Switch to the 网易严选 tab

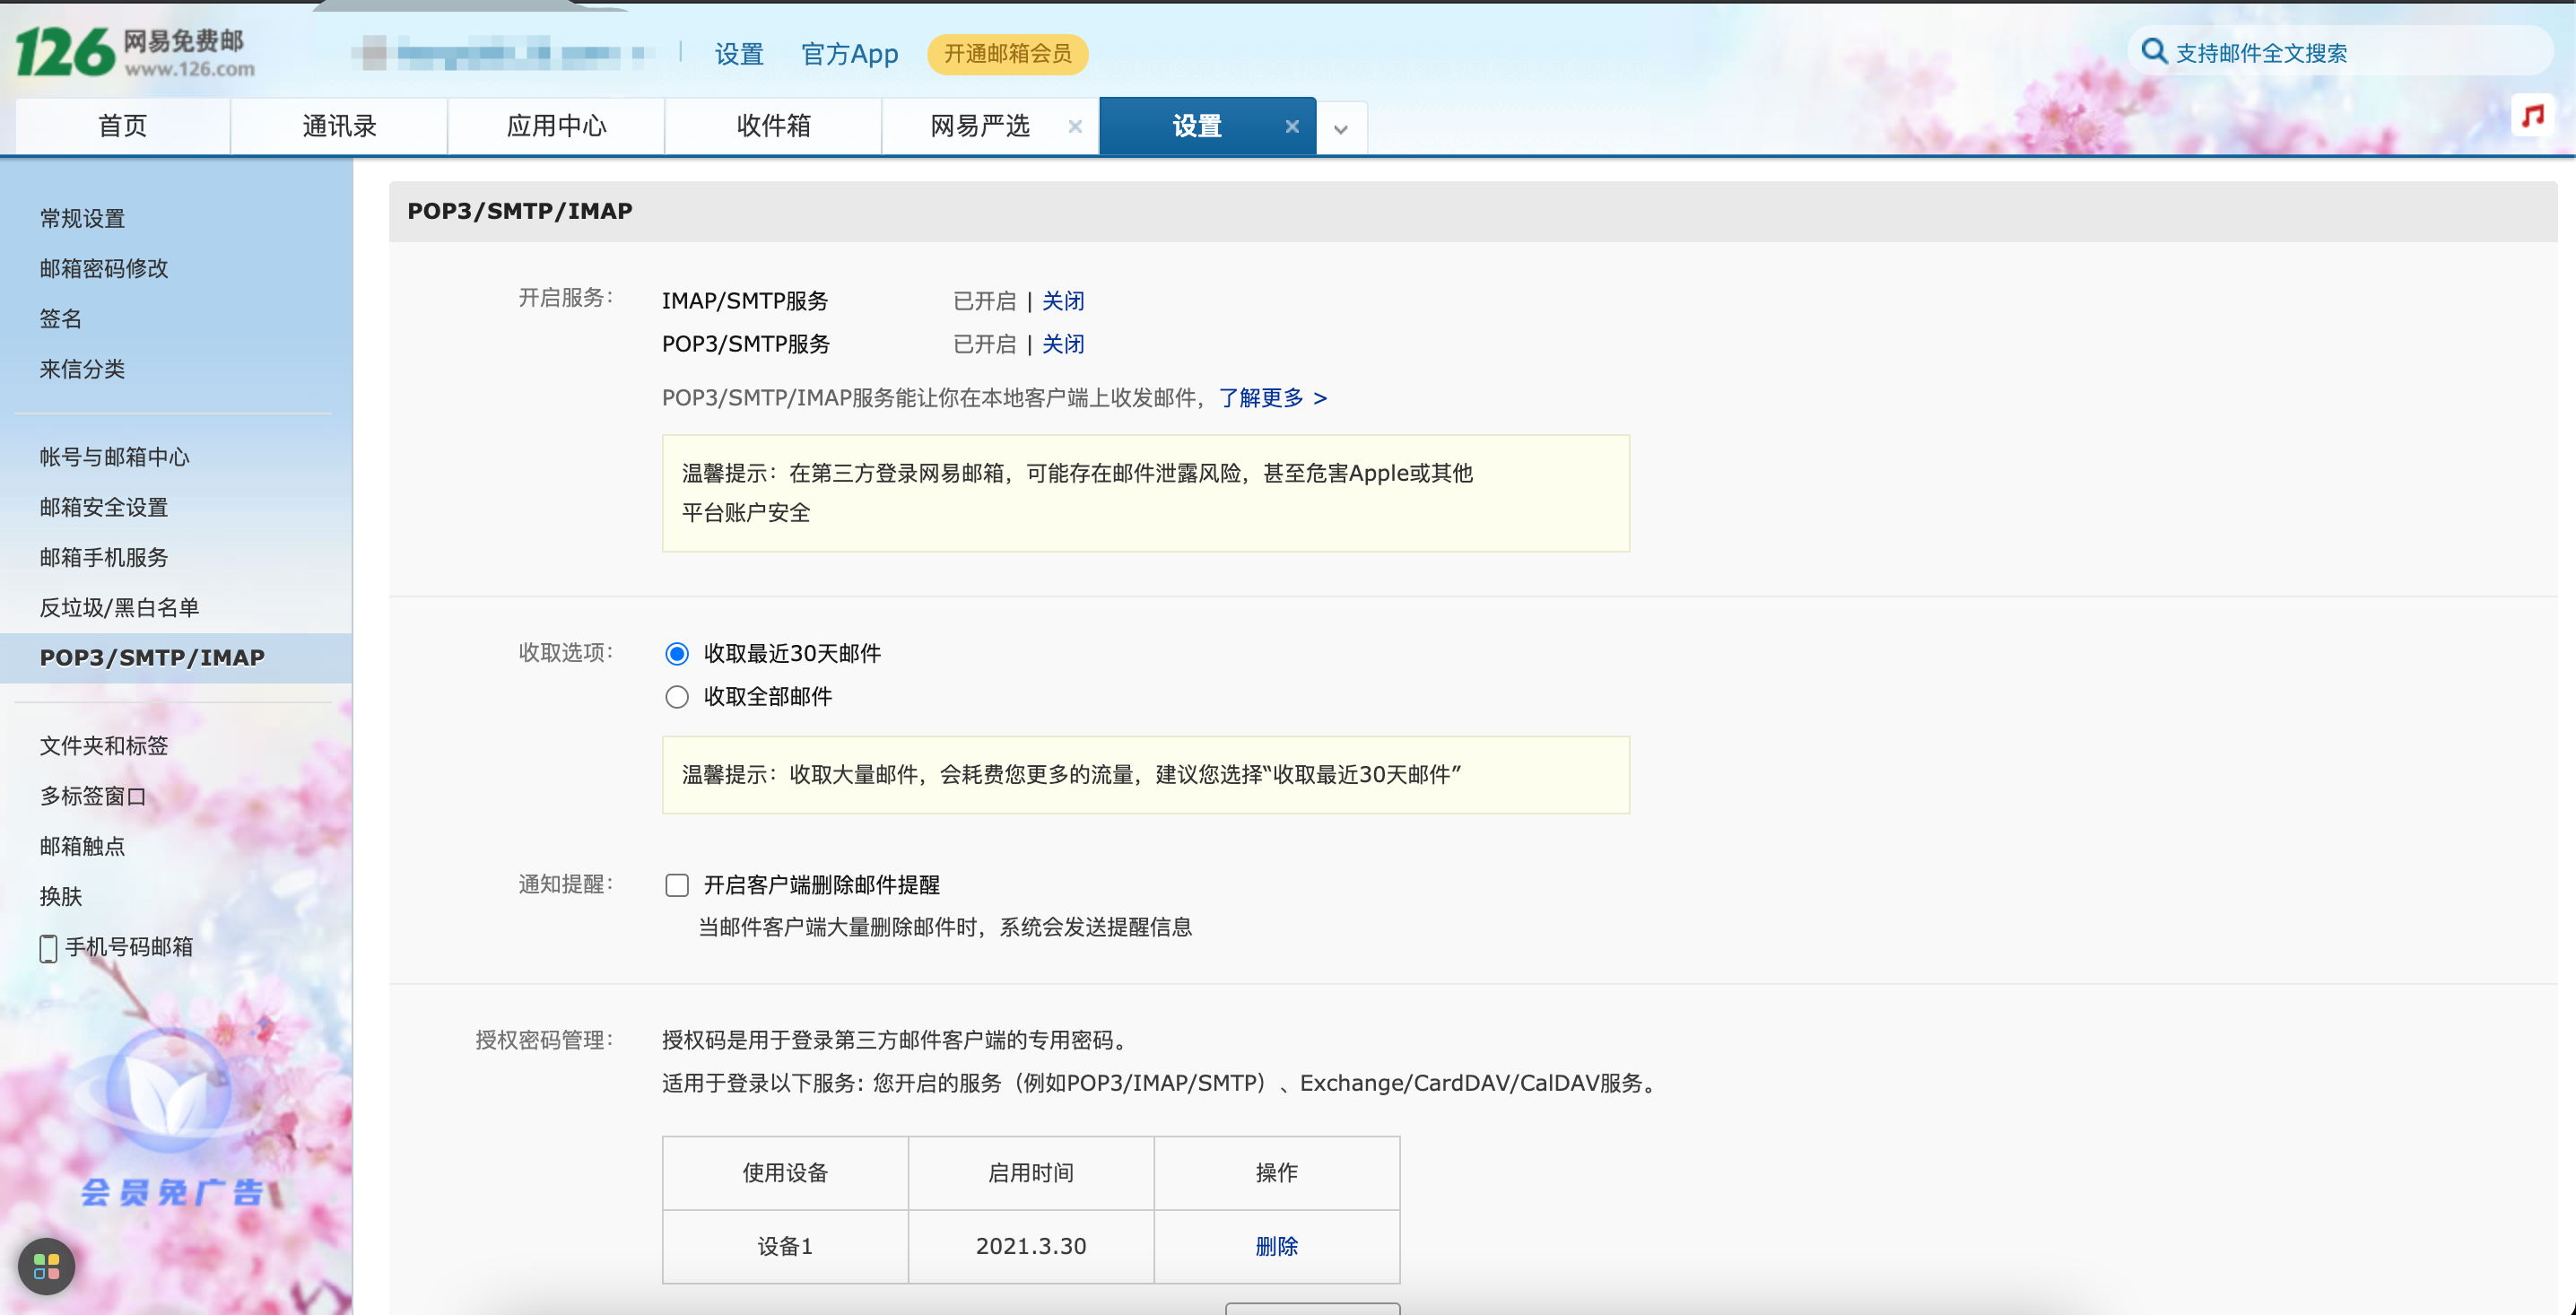[x=980, y=126]
